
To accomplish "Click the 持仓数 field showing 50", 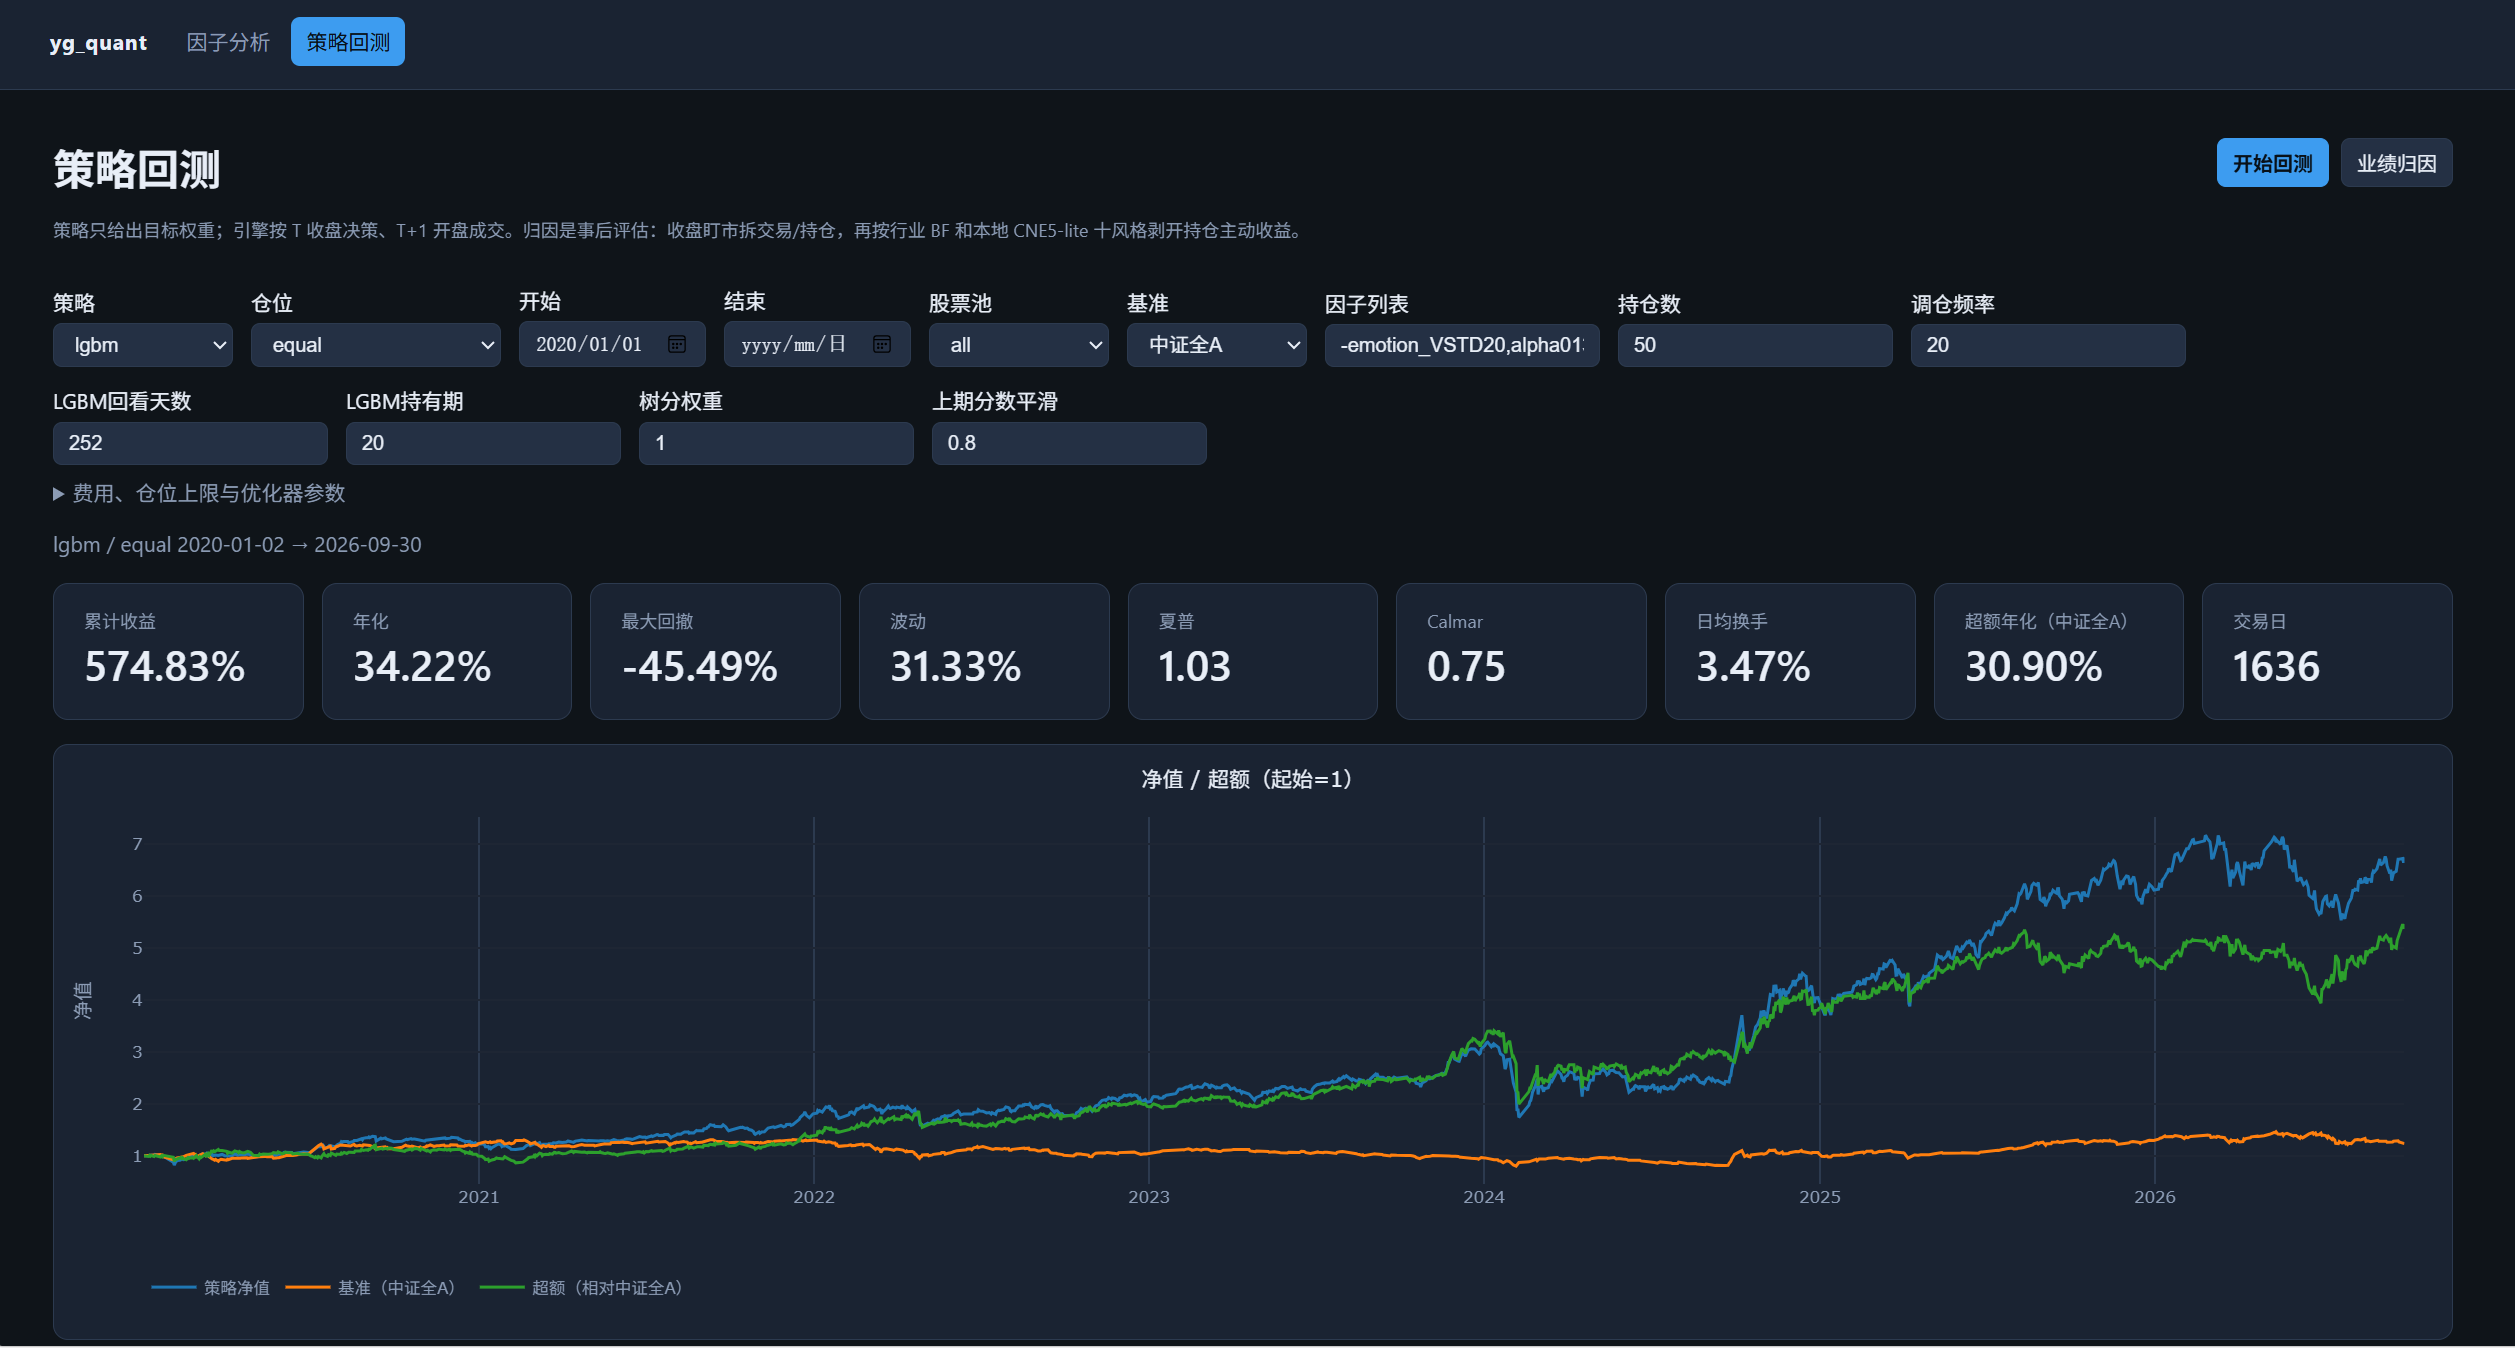I will tap(1755, 345).
